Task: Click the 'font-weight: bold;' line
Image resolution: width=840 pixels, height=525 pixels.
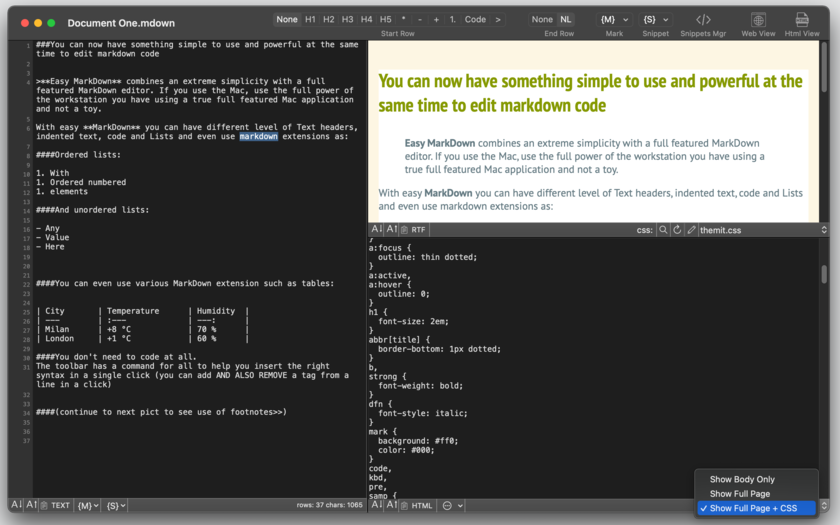Action: point(420,386)
